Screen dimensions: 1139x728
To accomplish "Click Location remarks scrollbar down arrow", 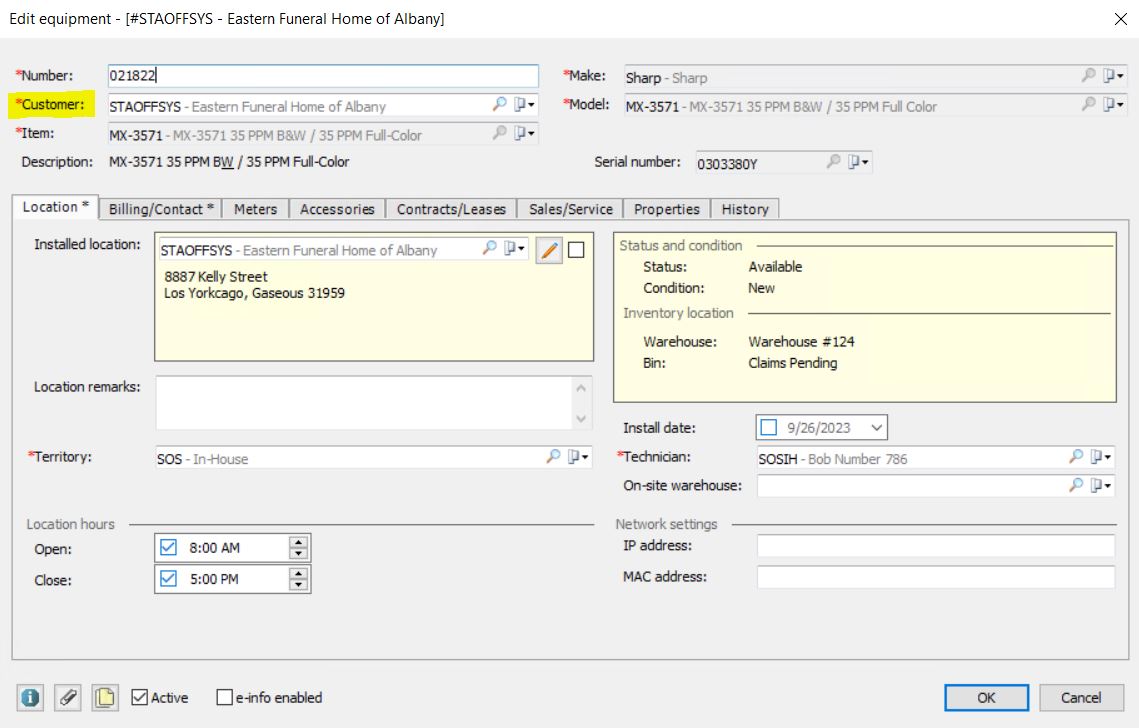I will (581, 418).
